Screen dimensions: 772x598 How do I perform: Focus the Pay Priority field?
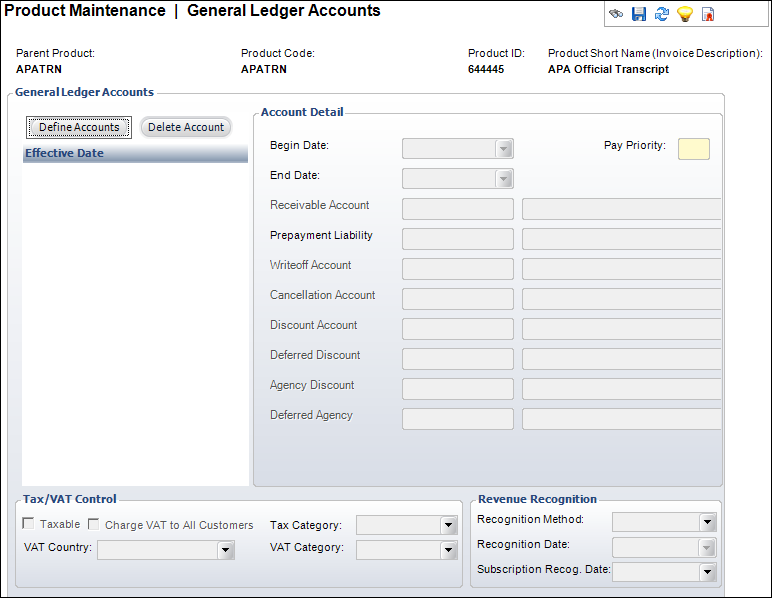pyautogui.click(x=694, y=149)
